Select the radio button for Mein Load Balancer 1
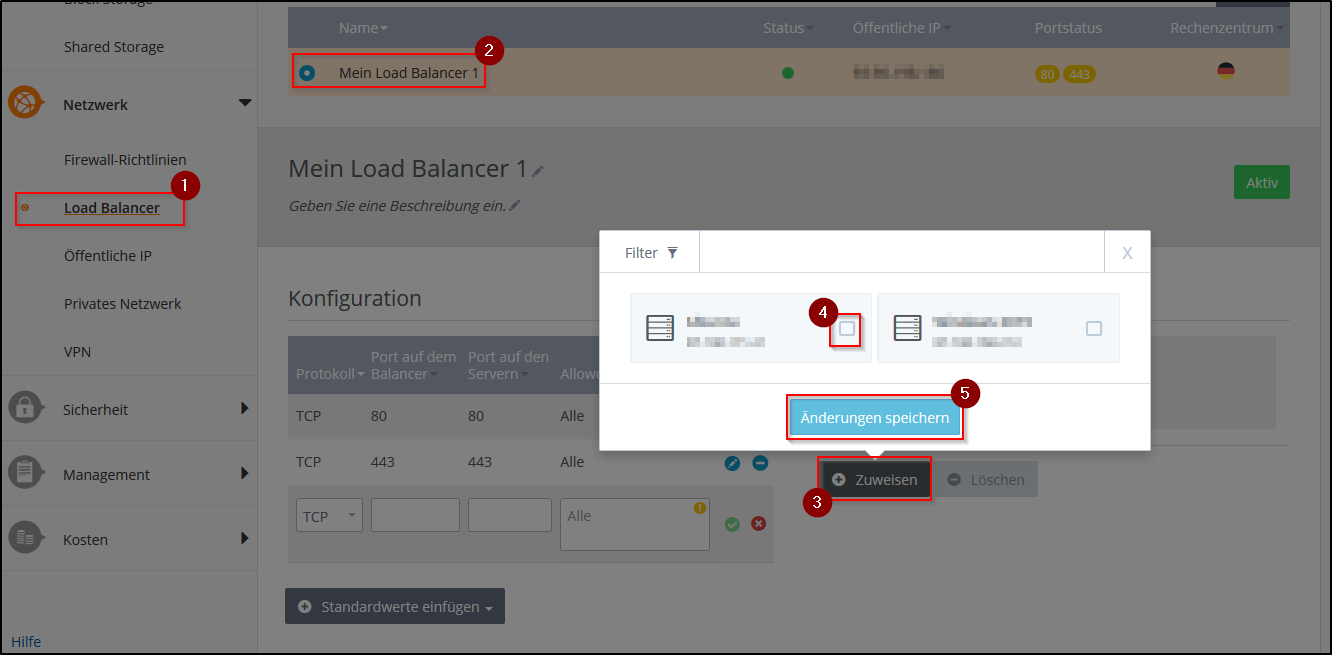Image resolution: width=1332 pixels, height=655 pixels. [x=307, y=73]
